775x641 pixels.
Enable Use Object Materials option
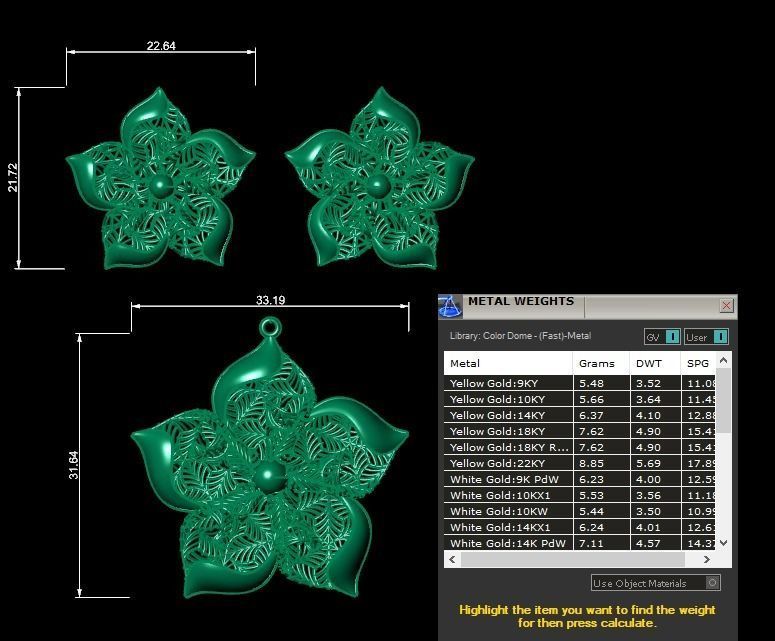[655, 583]
